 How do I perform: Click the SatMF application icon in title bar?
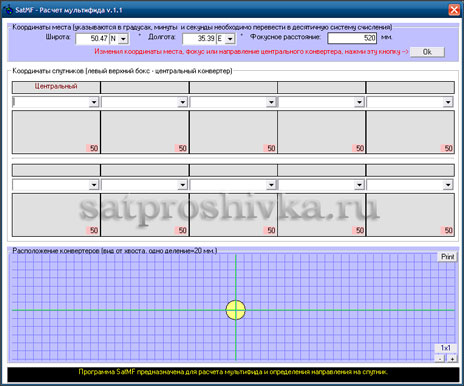pos(8,10)
